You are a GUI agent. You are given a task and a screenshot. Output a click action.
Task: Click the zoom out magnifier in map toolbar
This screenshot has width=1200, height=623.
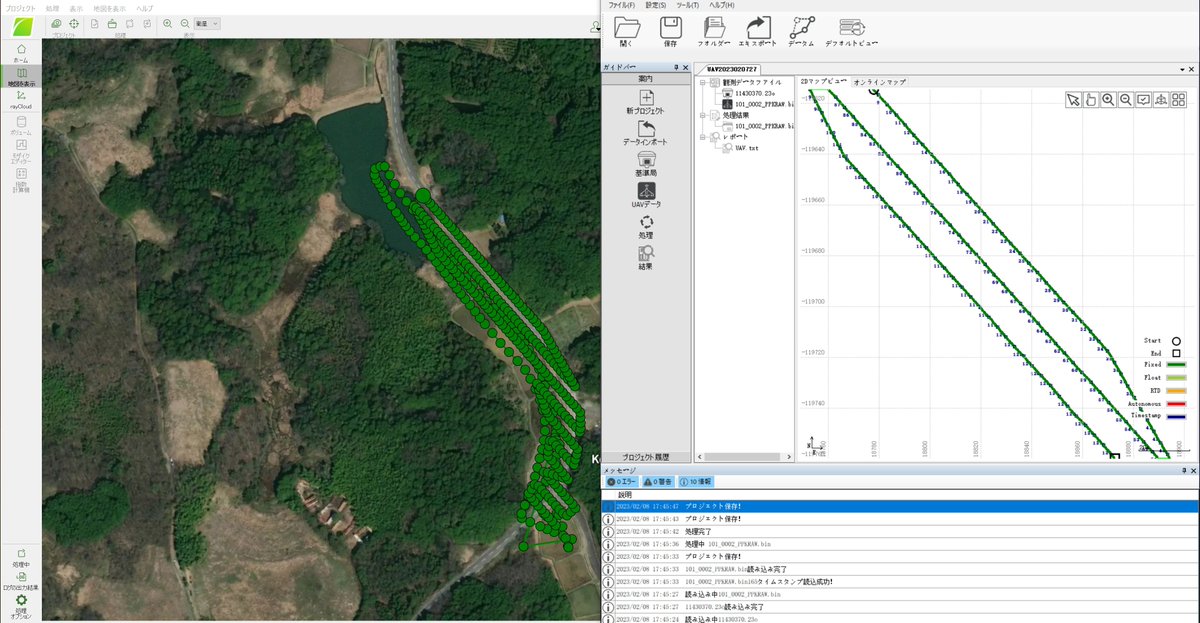pos(185,23)
